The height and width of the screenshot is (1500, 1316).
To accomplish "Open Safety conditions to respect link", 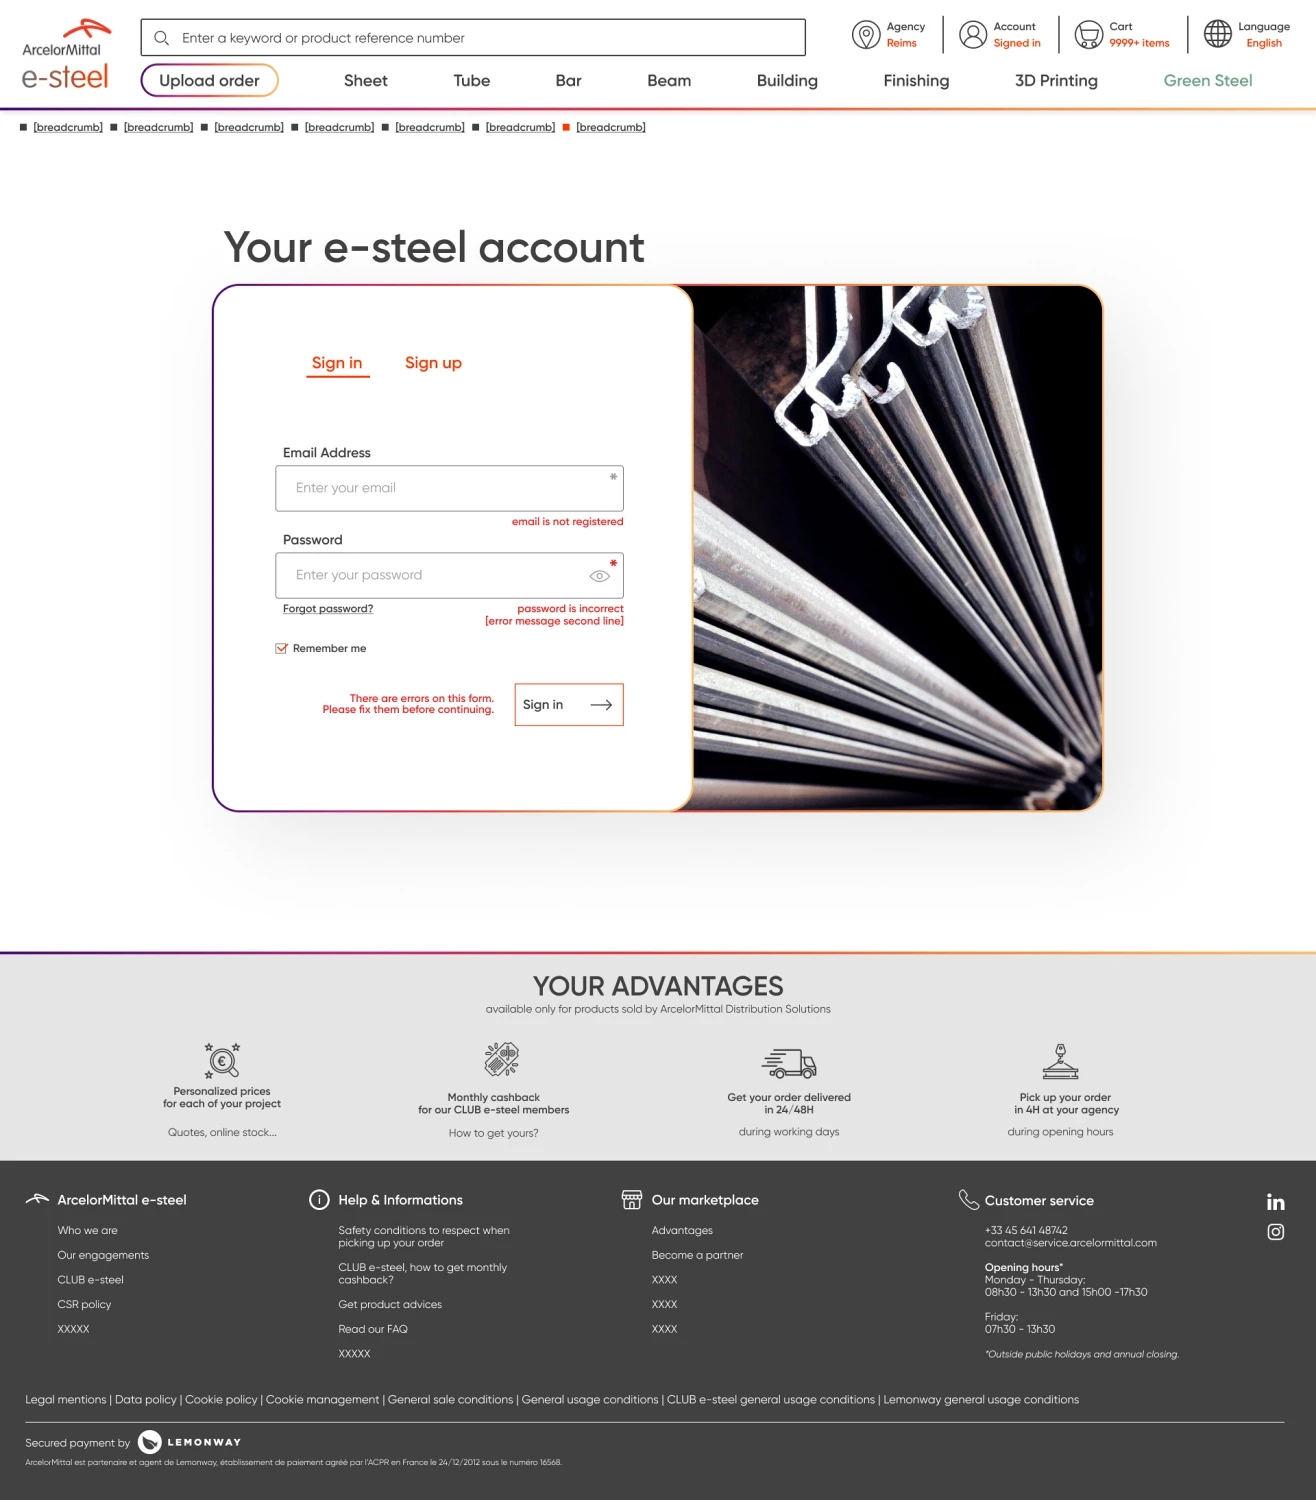I will 424,1237.
